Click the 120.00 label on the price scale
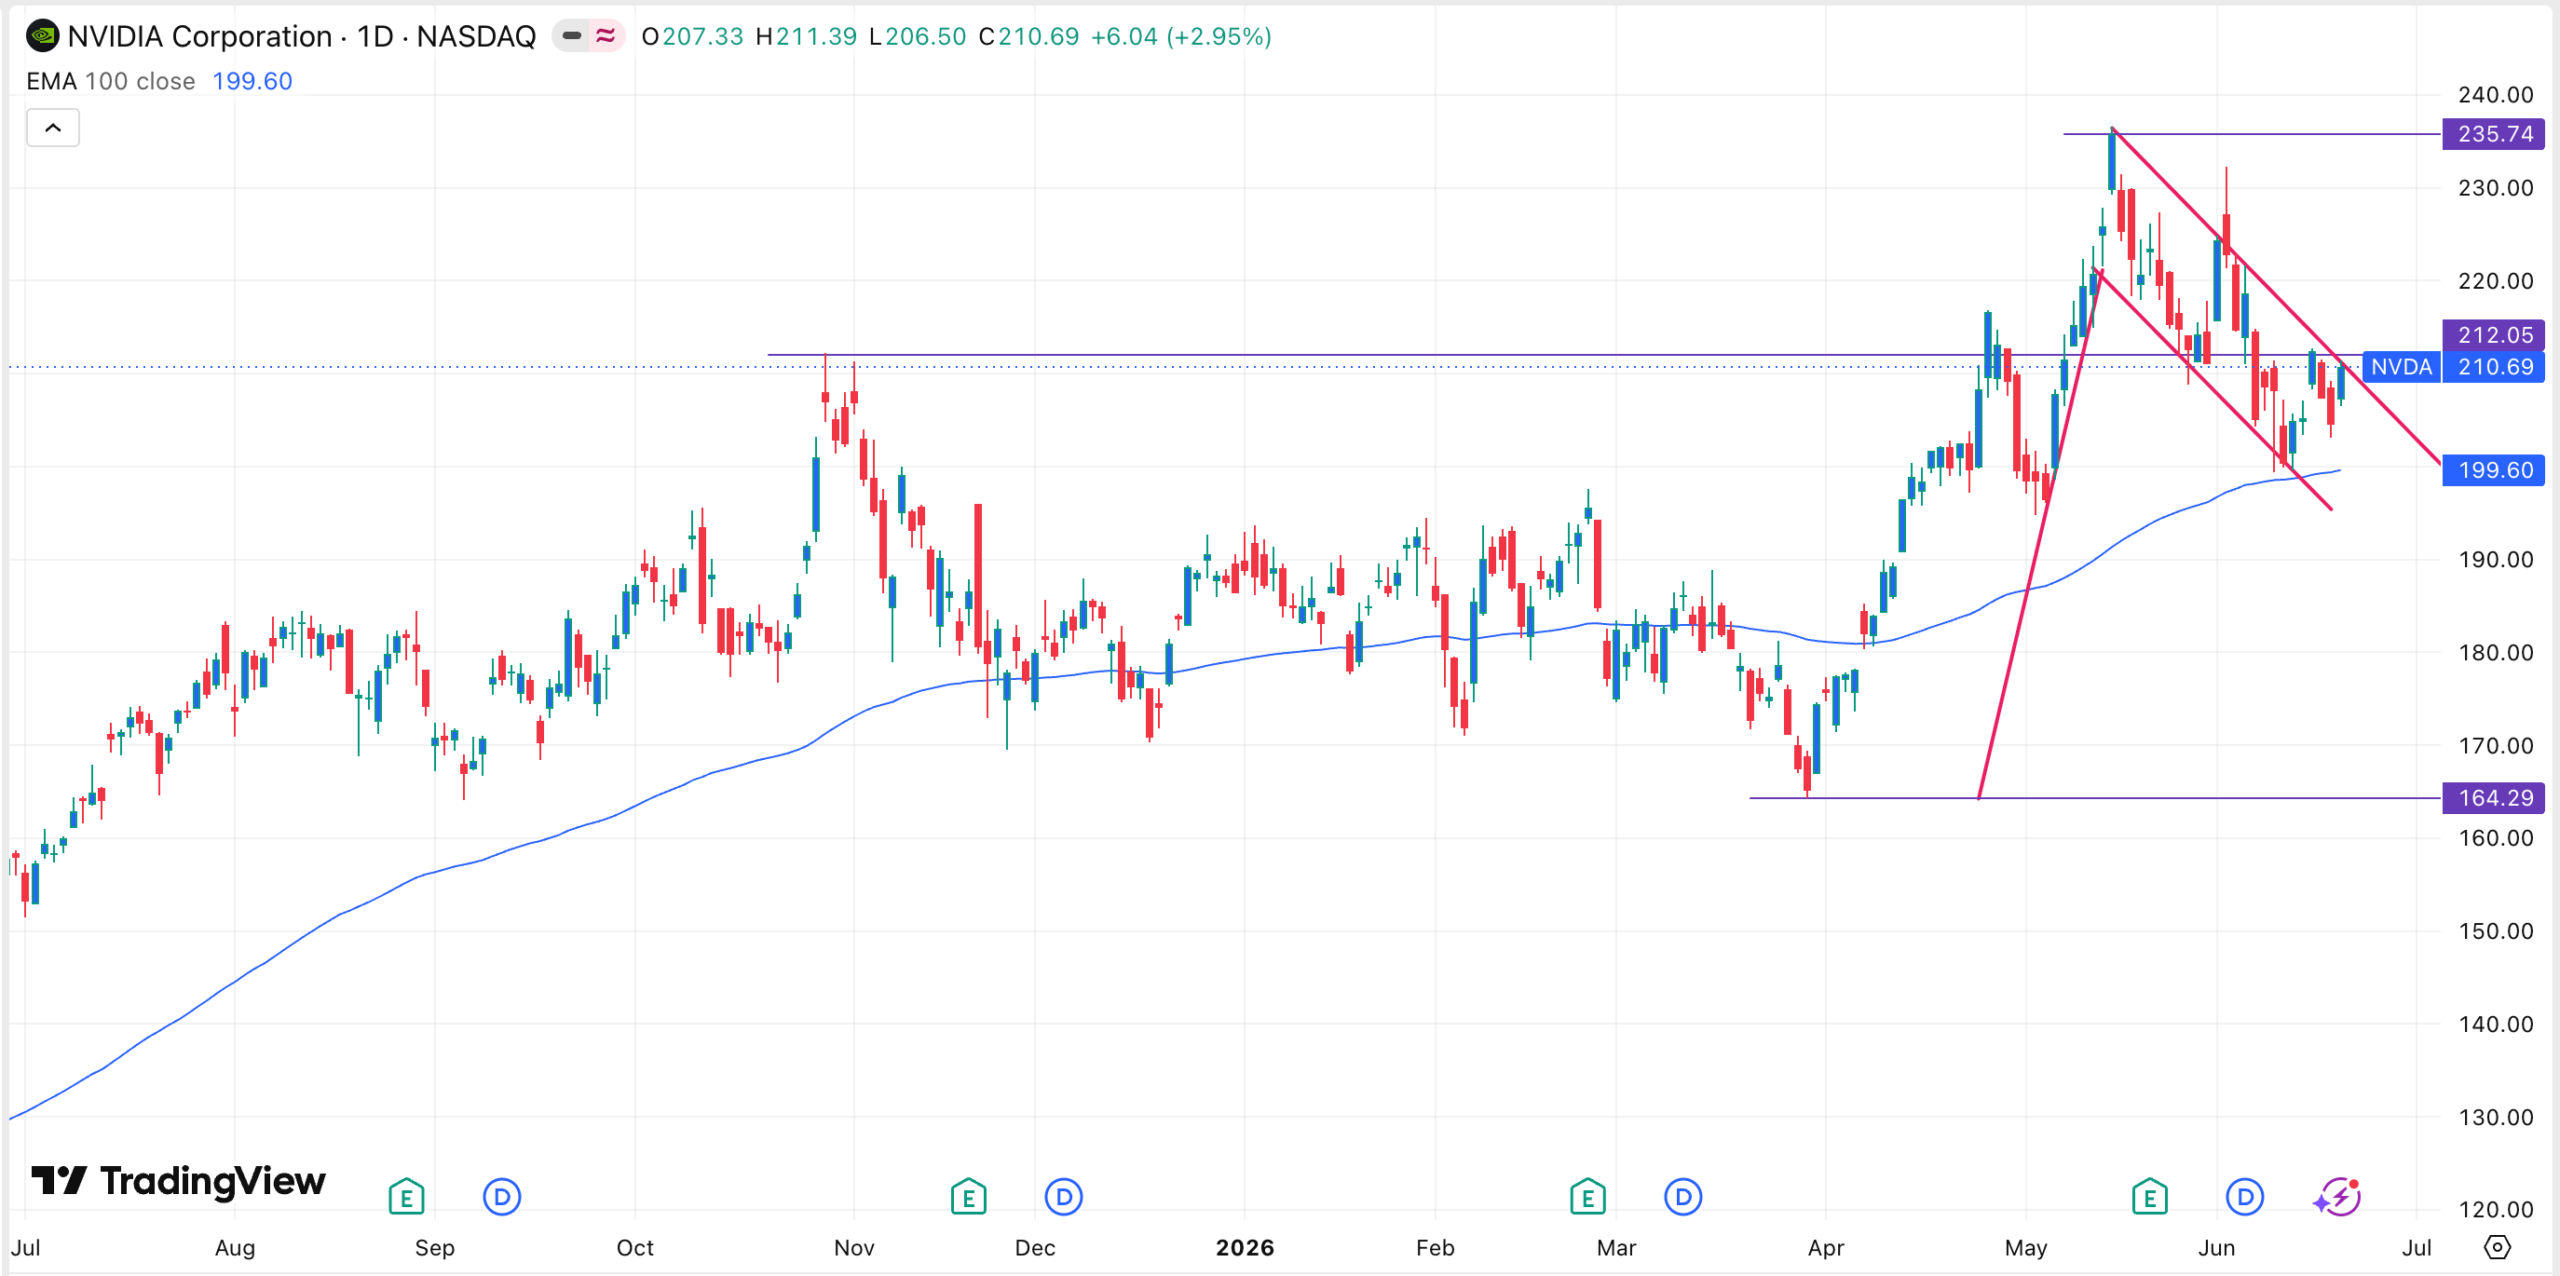 pyautogui.click(x=2496, y=1210)
